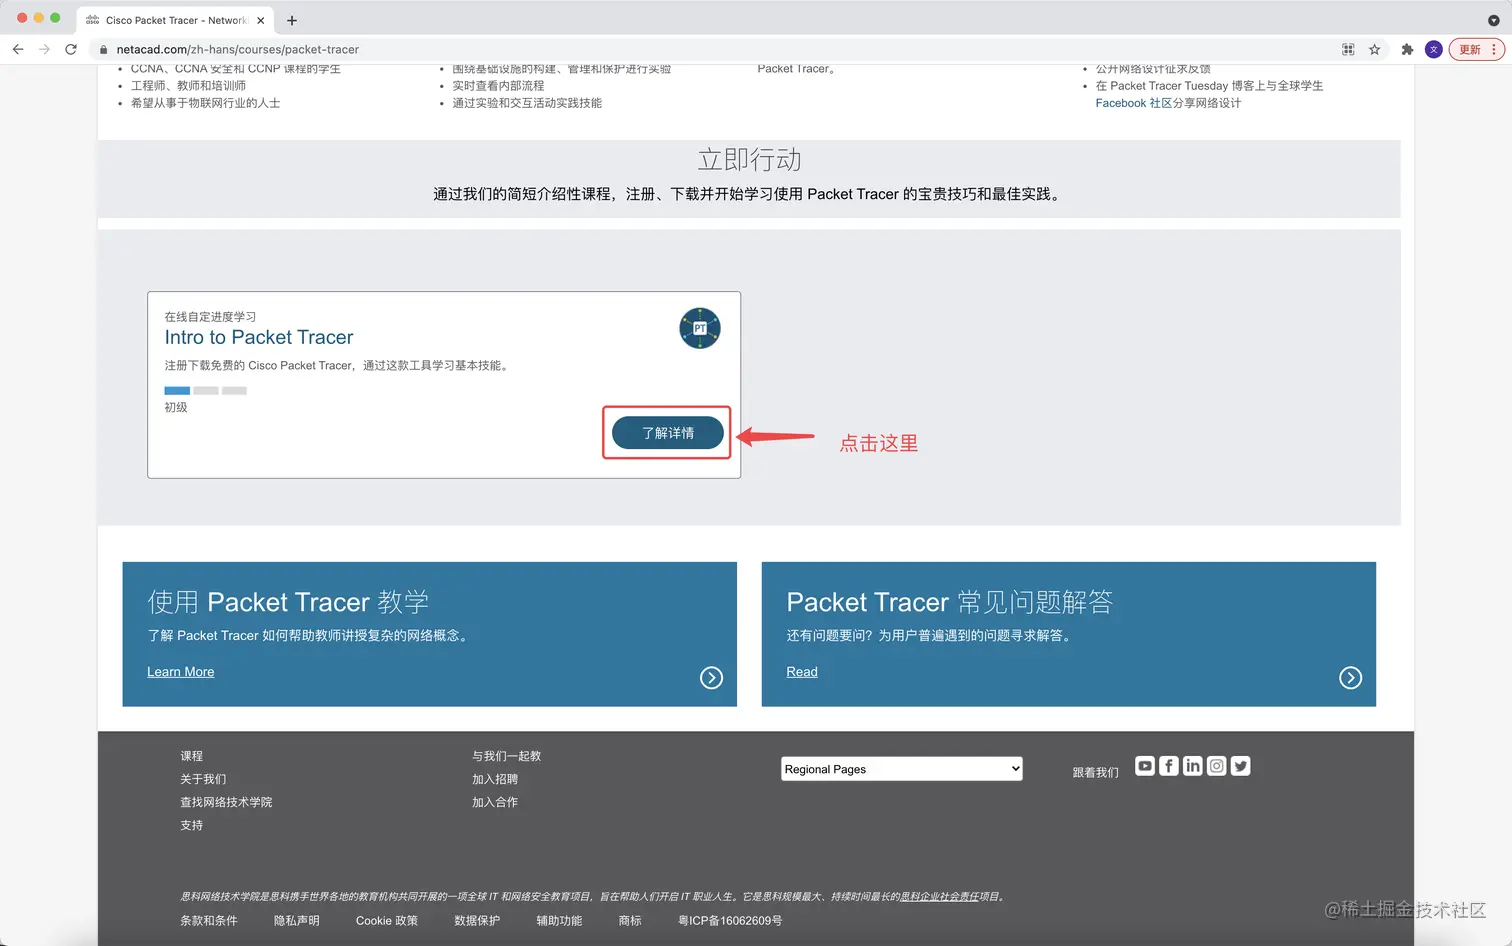Click the browser back arrow
Viewport: 1512px width, 946px height.
point(18,49)
